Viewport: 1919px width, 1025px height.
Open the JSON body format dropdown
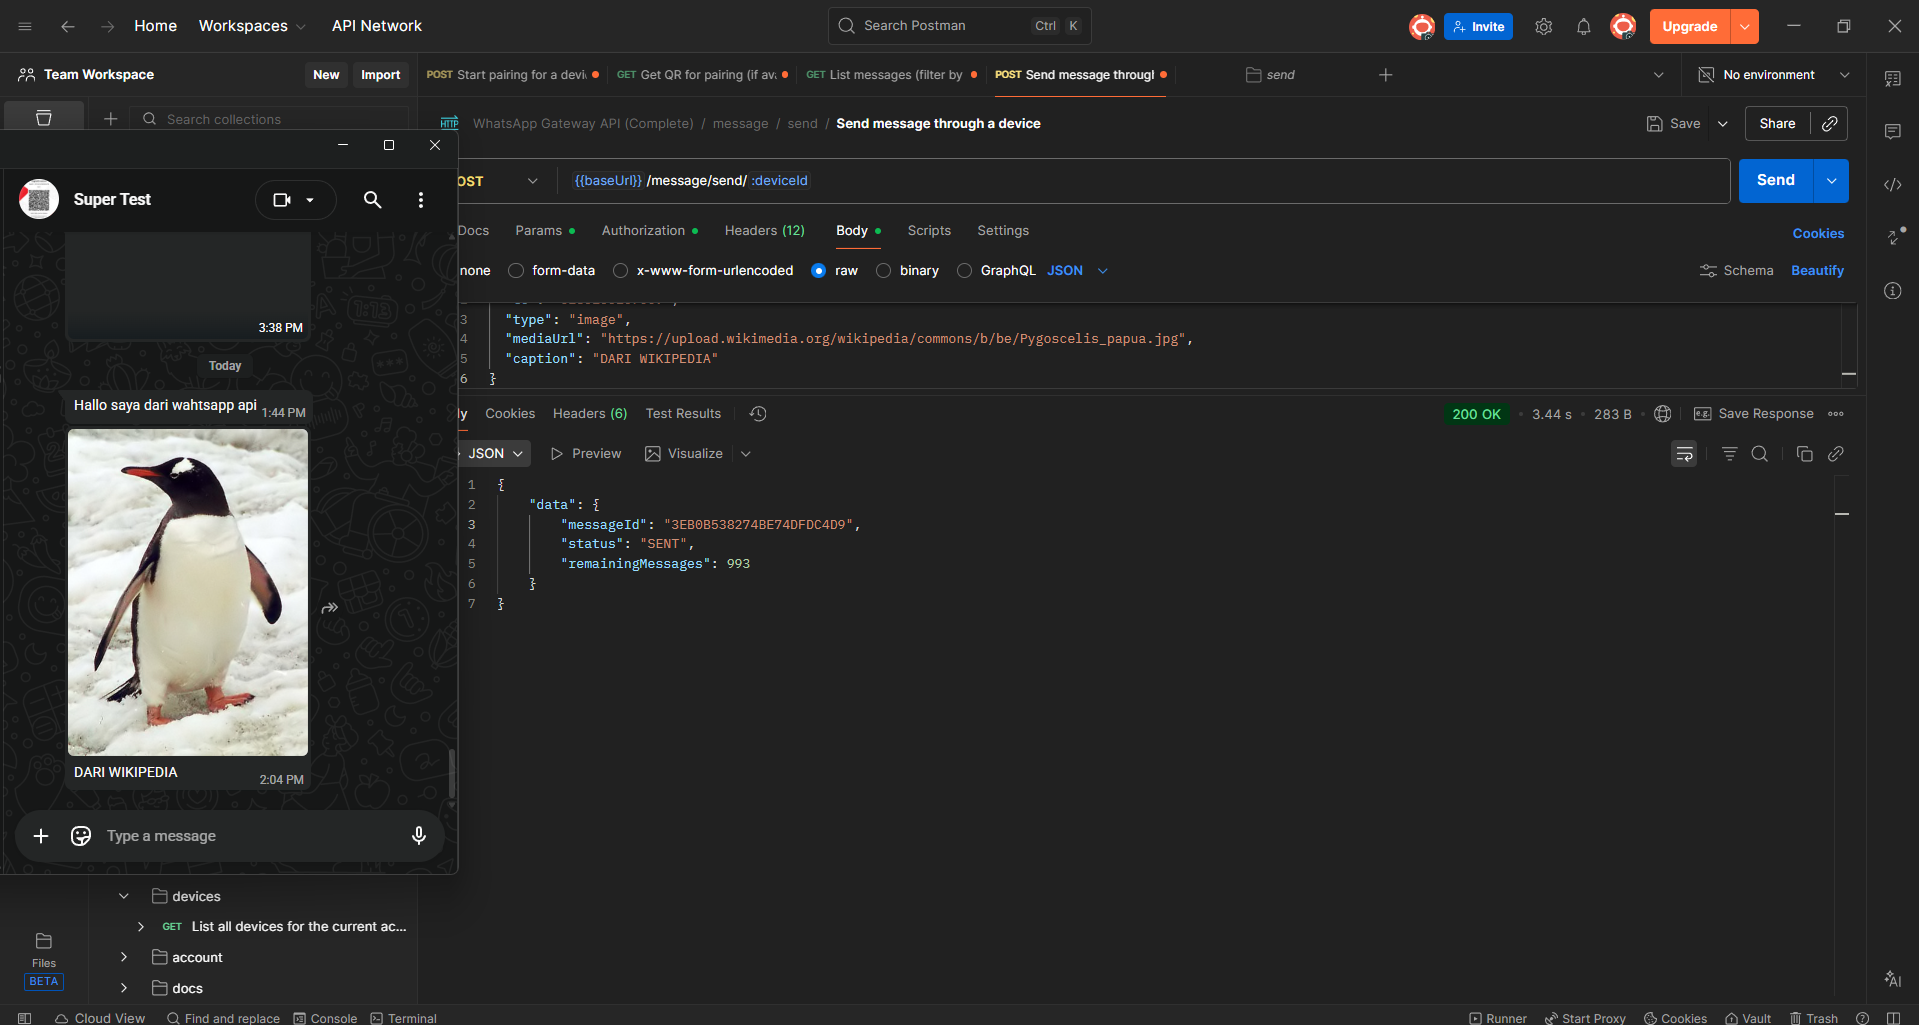[1077, 270]
